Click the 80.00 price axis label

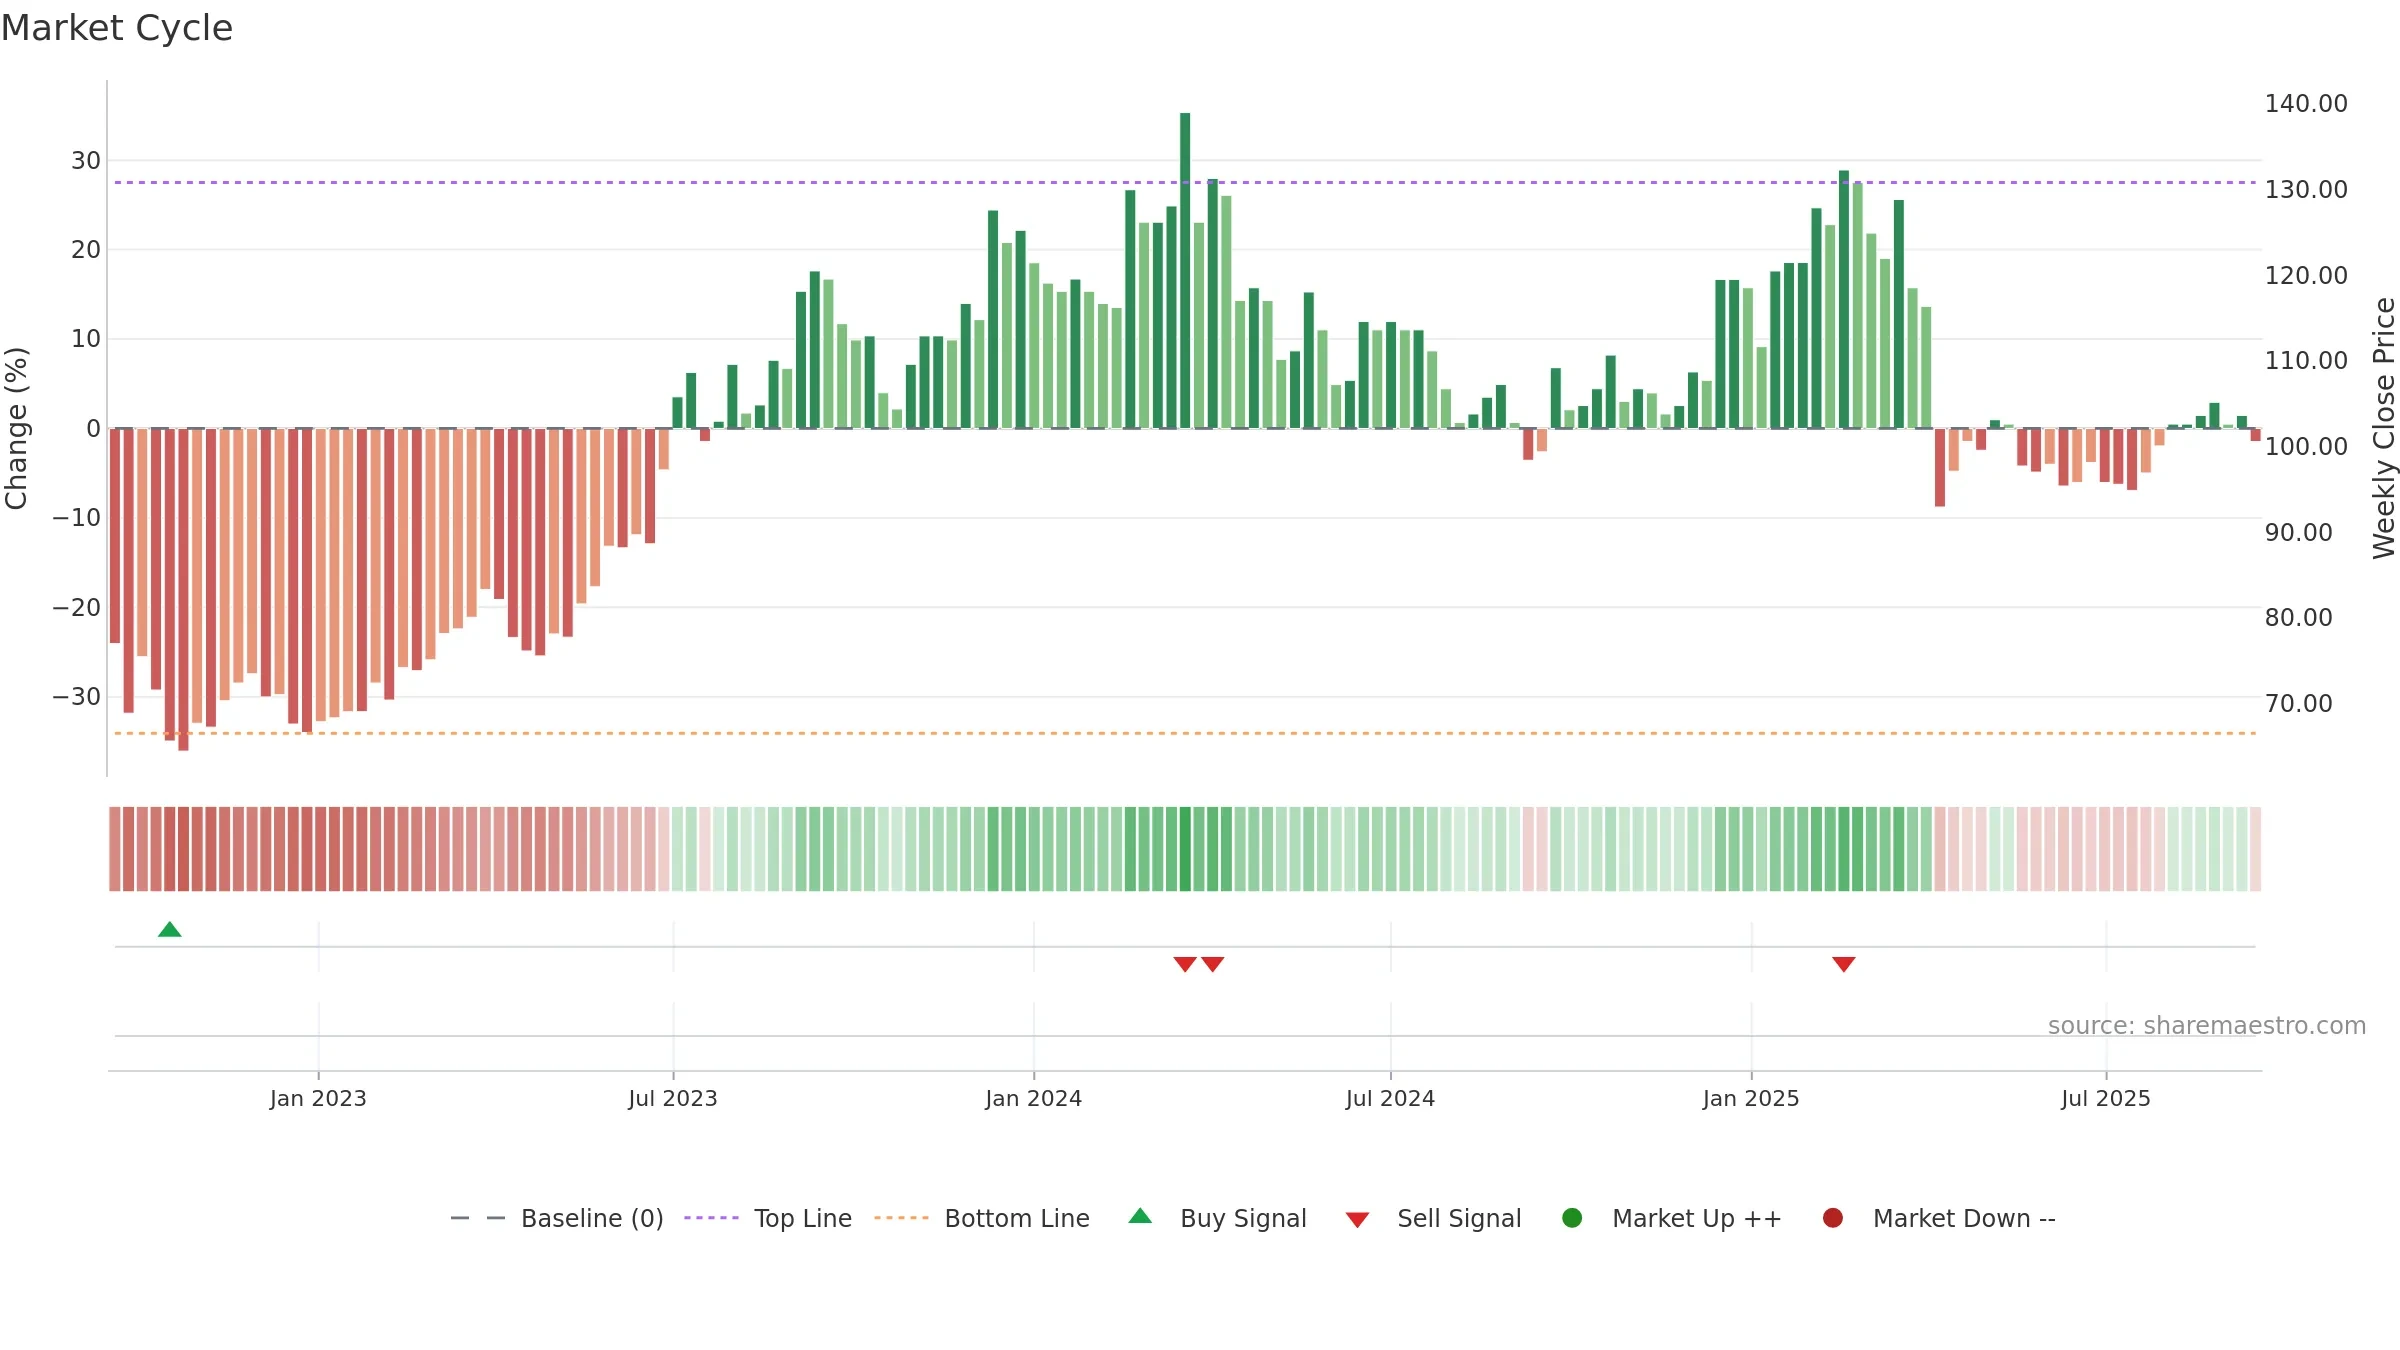coord(2298,618)
